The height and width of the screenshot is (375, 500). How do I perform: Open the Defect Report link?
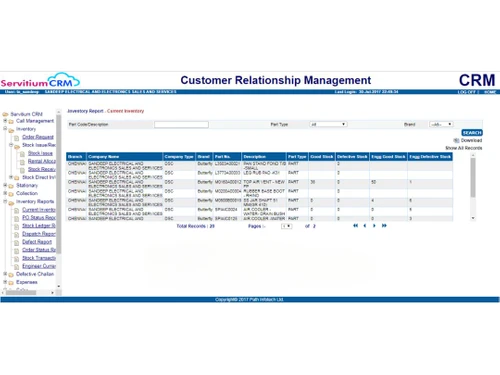(37, 242)
